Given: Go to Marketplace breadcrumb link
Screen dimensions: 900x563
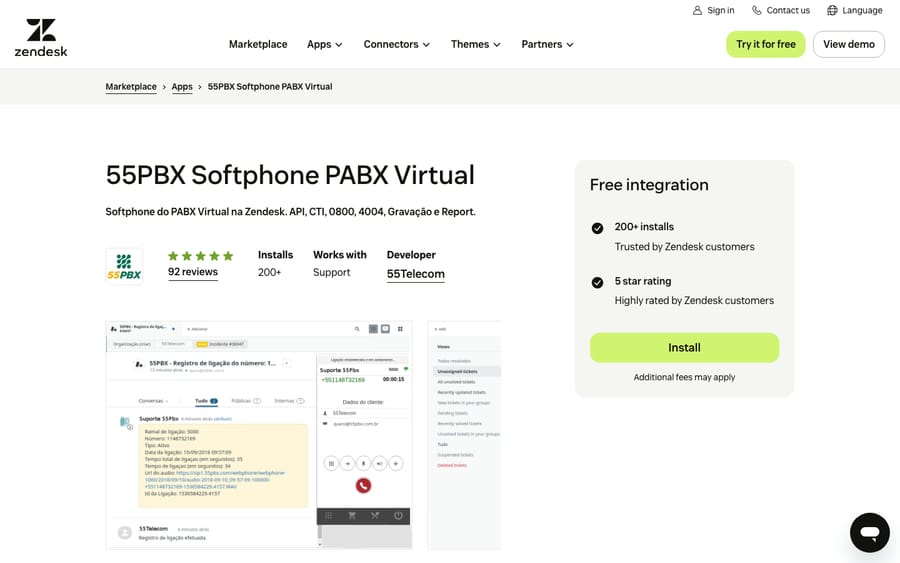Looking at the screenshot, I should click(131, 87).
